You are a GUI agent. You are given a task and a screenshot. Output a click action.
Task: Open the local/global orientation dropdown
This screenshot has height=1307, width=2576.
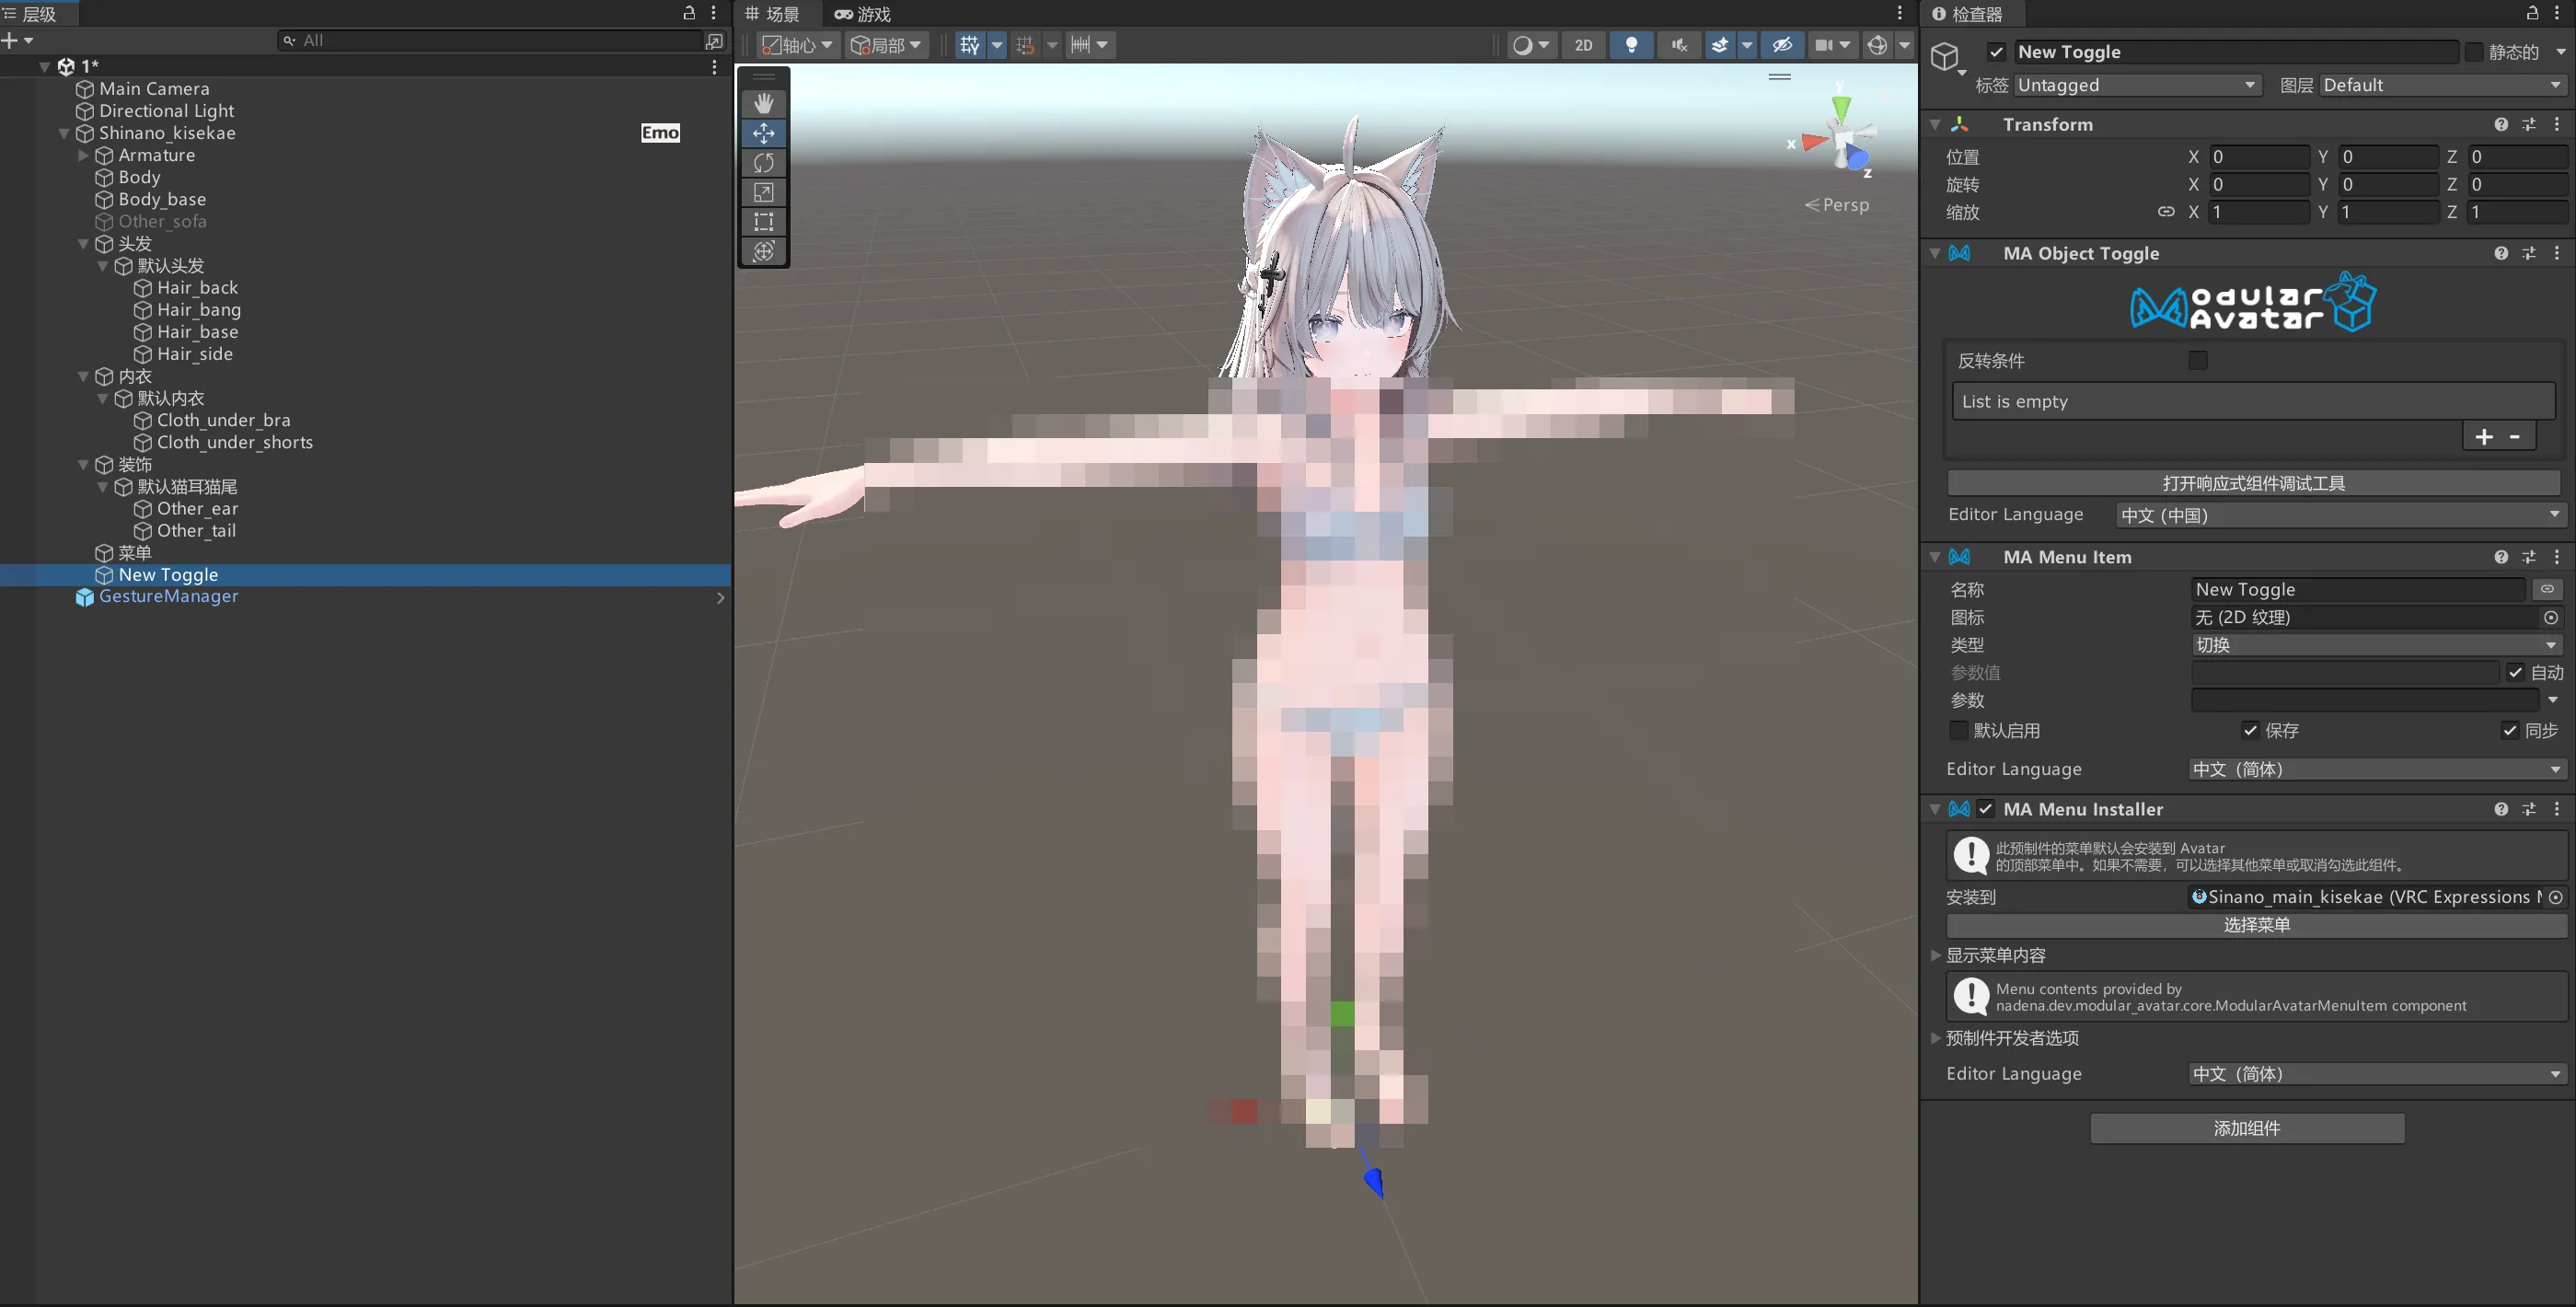coord(886,45)
